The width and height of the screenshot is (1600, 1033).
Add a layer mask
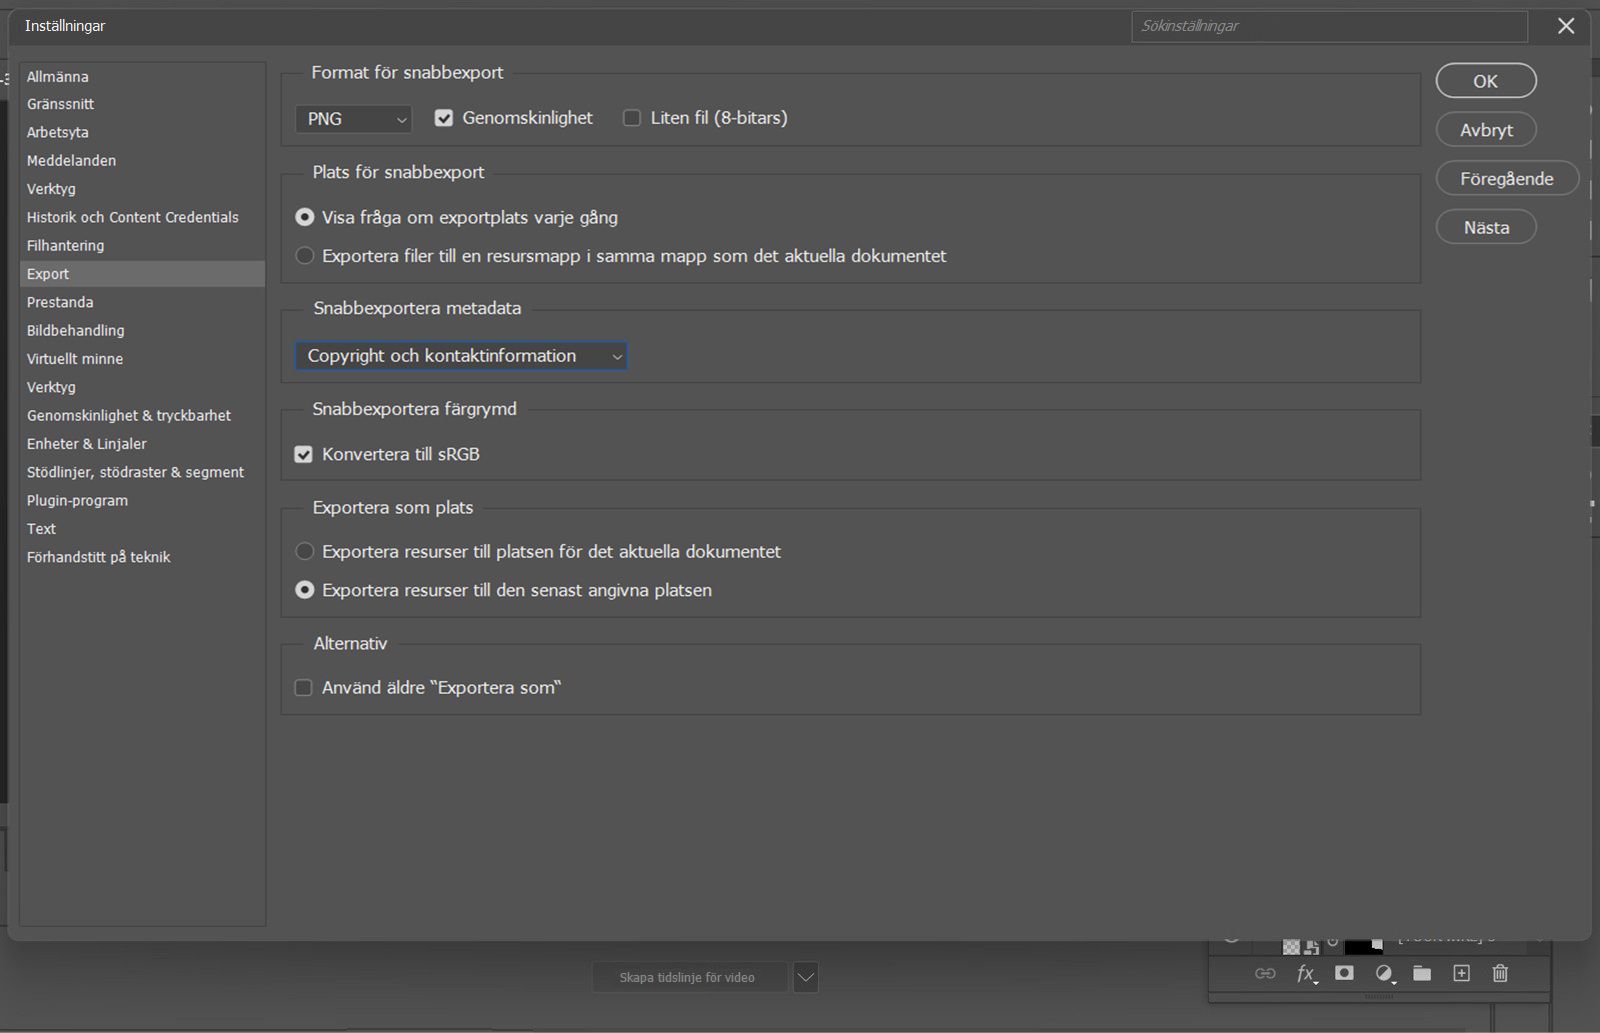pyautogui.click(x=1344, y=973)
